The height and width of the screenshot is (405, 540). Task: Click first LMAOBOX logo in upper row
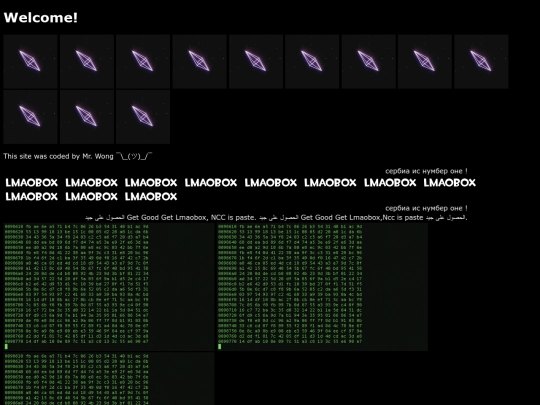[x=32, y=183]
